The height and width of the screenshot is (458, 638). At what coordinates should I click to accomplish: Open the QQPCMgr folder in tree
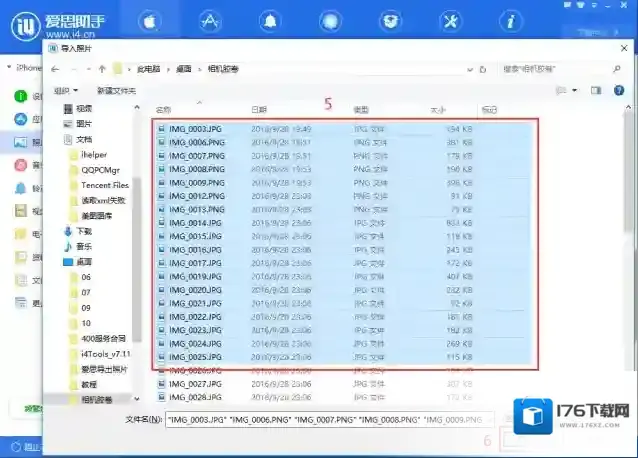[95, 170]
